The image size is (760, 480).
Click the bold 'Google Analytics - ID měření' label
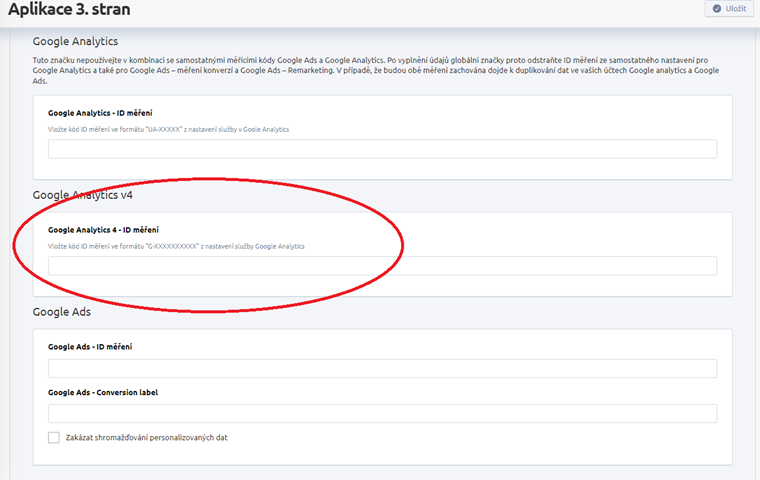click(x=100, y=114)
